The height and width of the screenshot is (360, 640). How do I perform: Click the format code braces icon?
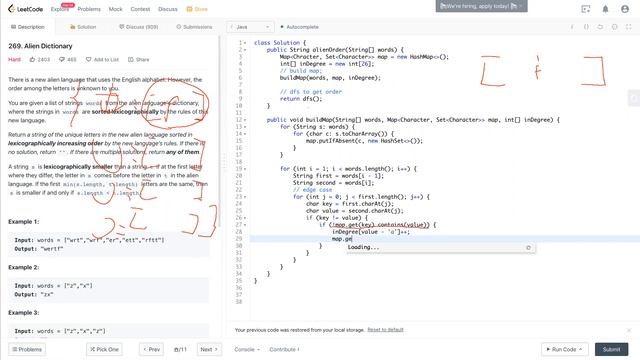pyautogui.click(x=586, y=27)
